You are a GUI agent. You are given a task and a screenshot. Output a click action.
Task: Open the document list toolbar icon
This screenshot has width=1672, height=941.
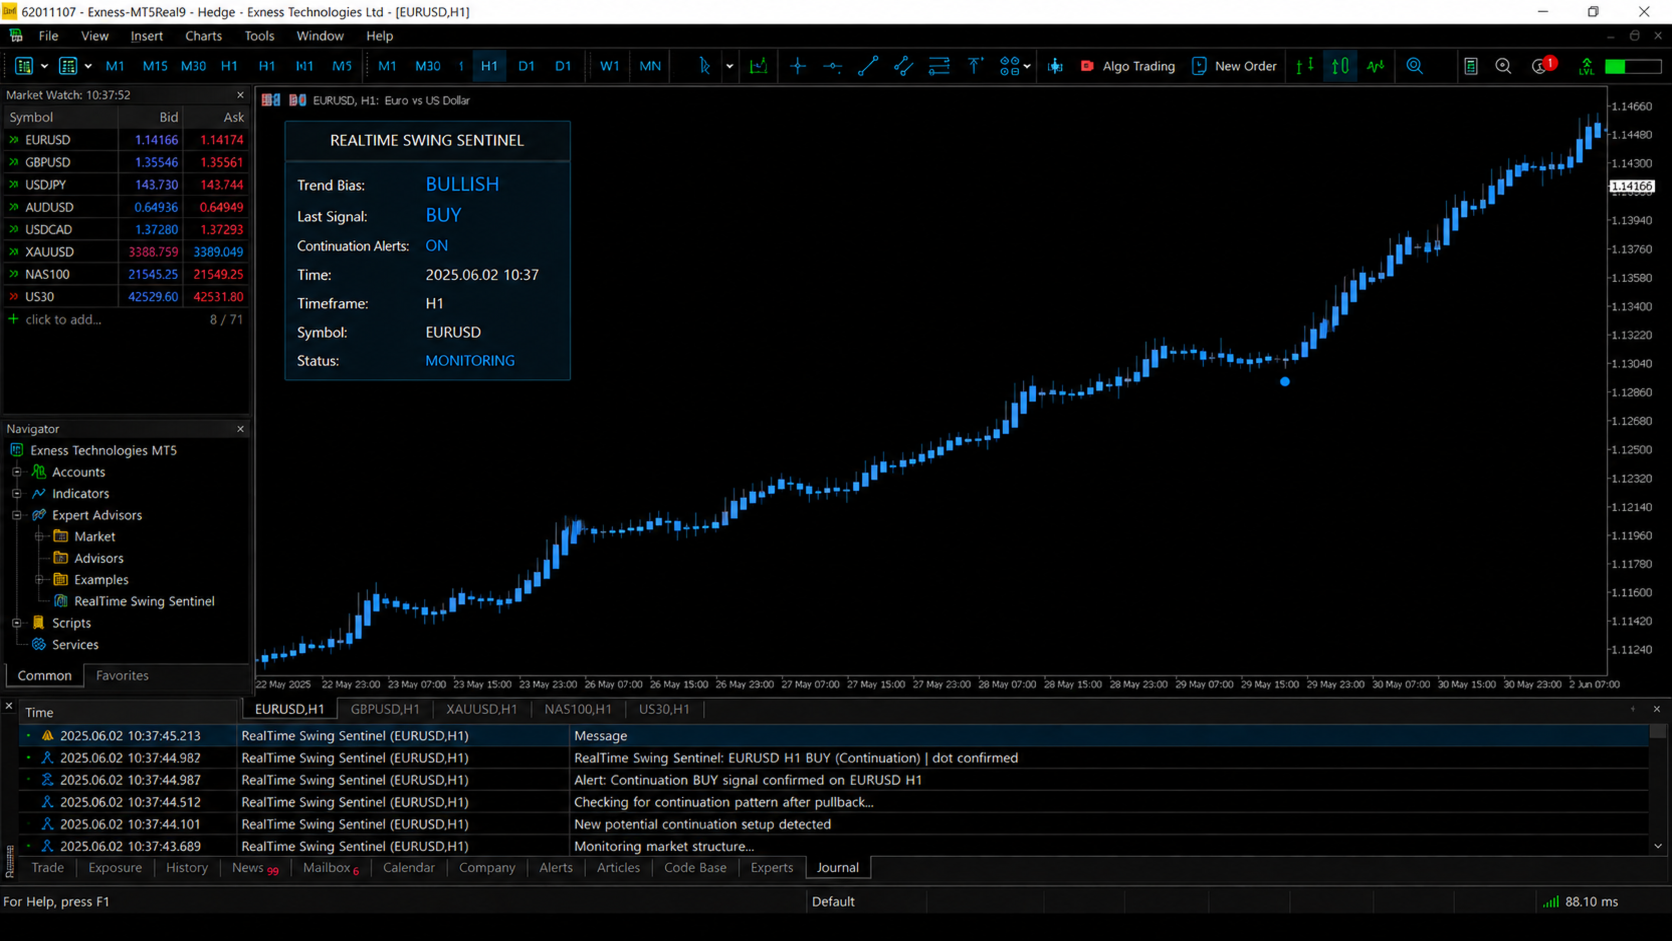coord(1470,66)
